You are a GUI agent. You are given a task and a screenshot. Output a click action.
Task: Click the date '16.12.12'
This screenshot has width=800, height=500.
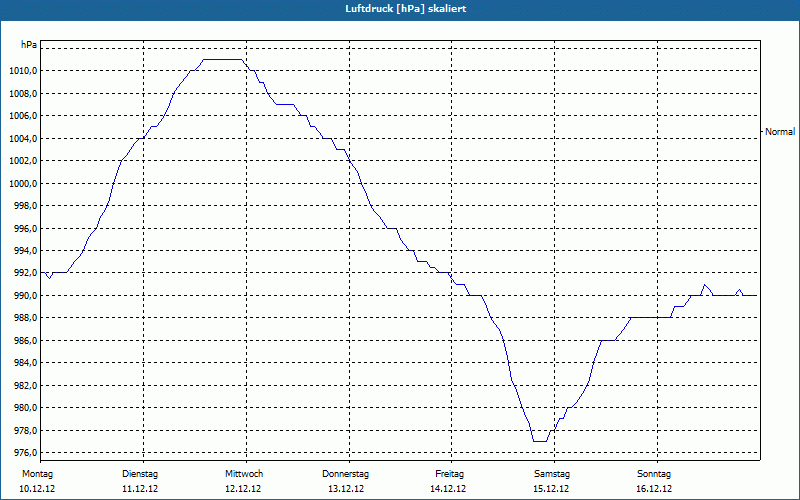tap(654, 489)
